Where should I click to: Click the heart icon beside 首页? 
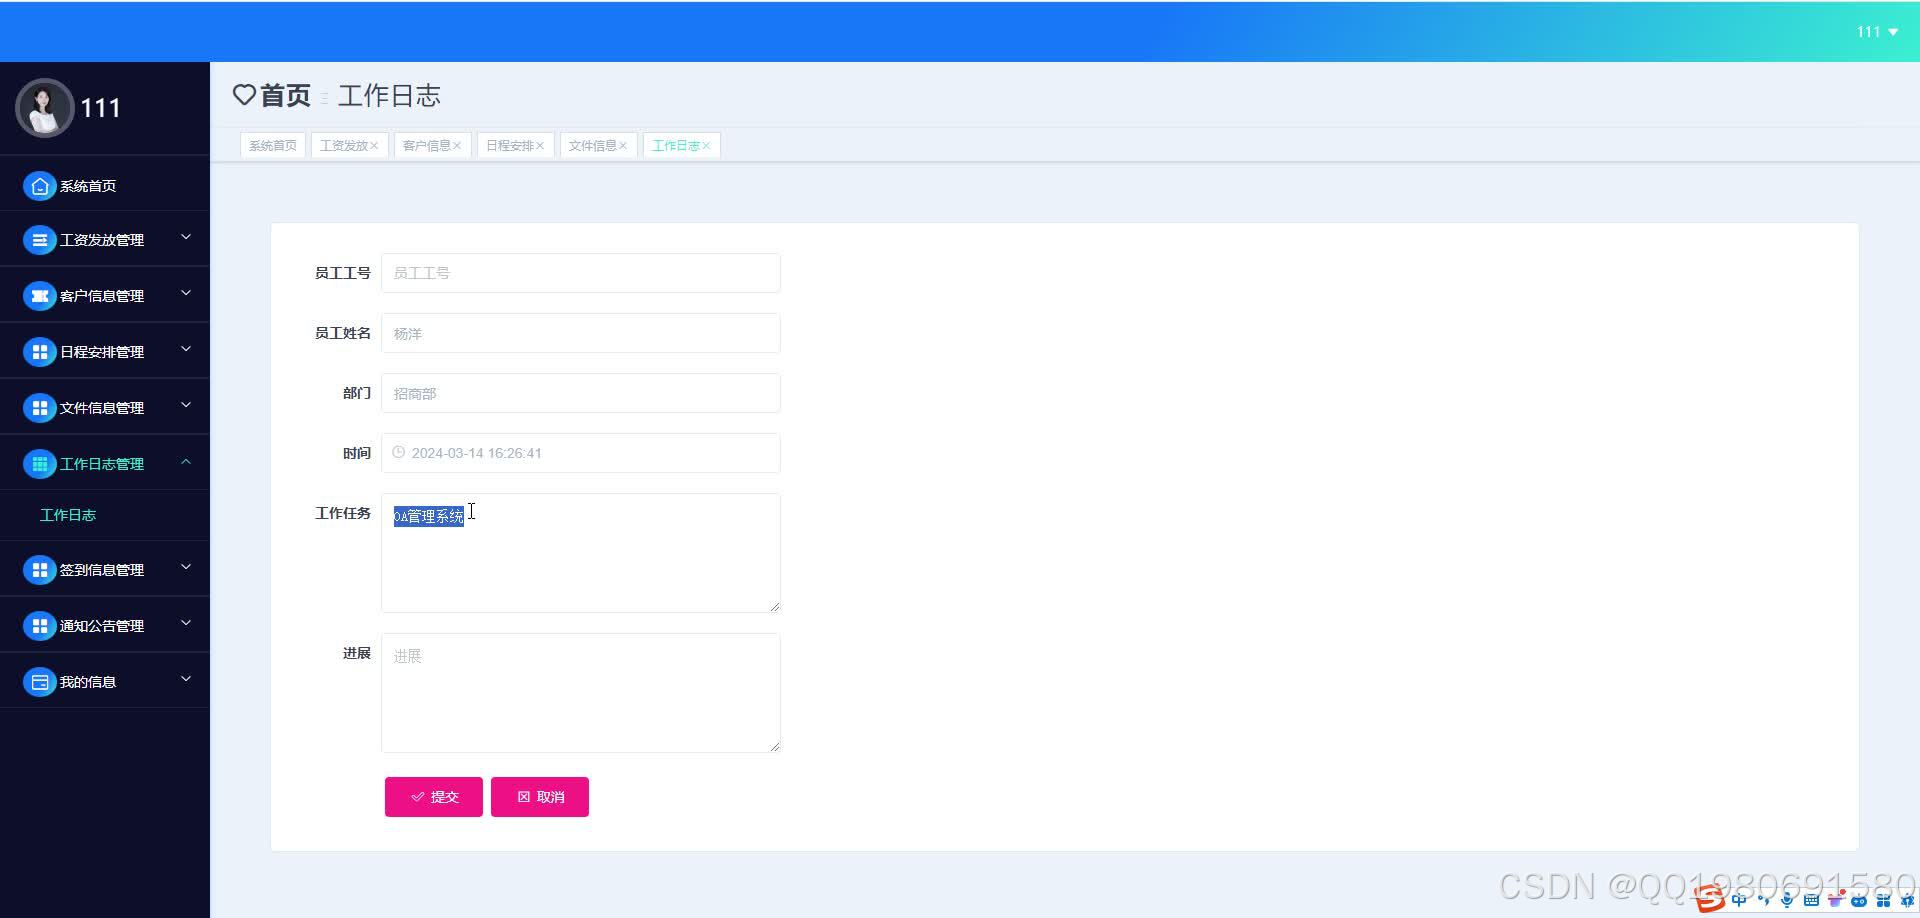[x=244, y=95]
